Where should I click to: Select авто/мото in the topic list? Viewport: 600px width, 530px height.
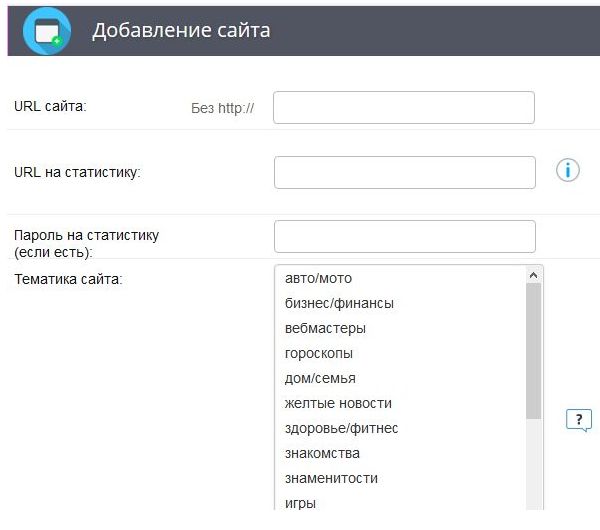pos(318,278)
